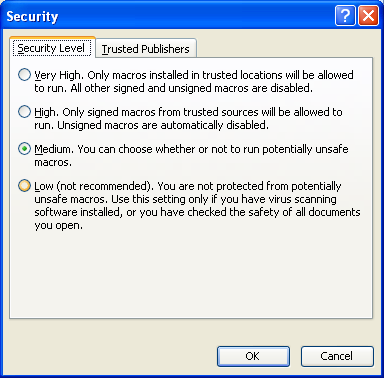Enable the Low (not recommended) radio button

[24, 186]
